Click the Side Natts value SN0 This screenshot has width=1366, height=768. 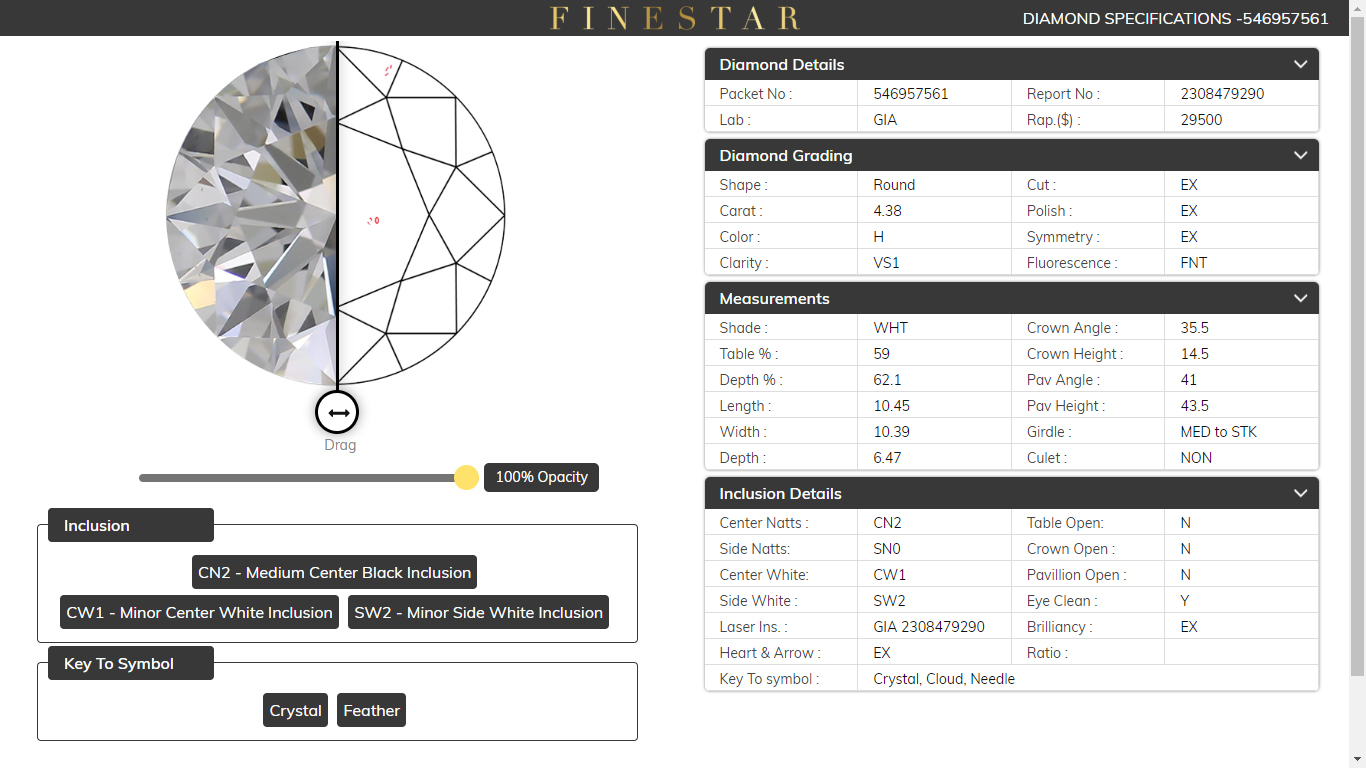tap(887, 548)
